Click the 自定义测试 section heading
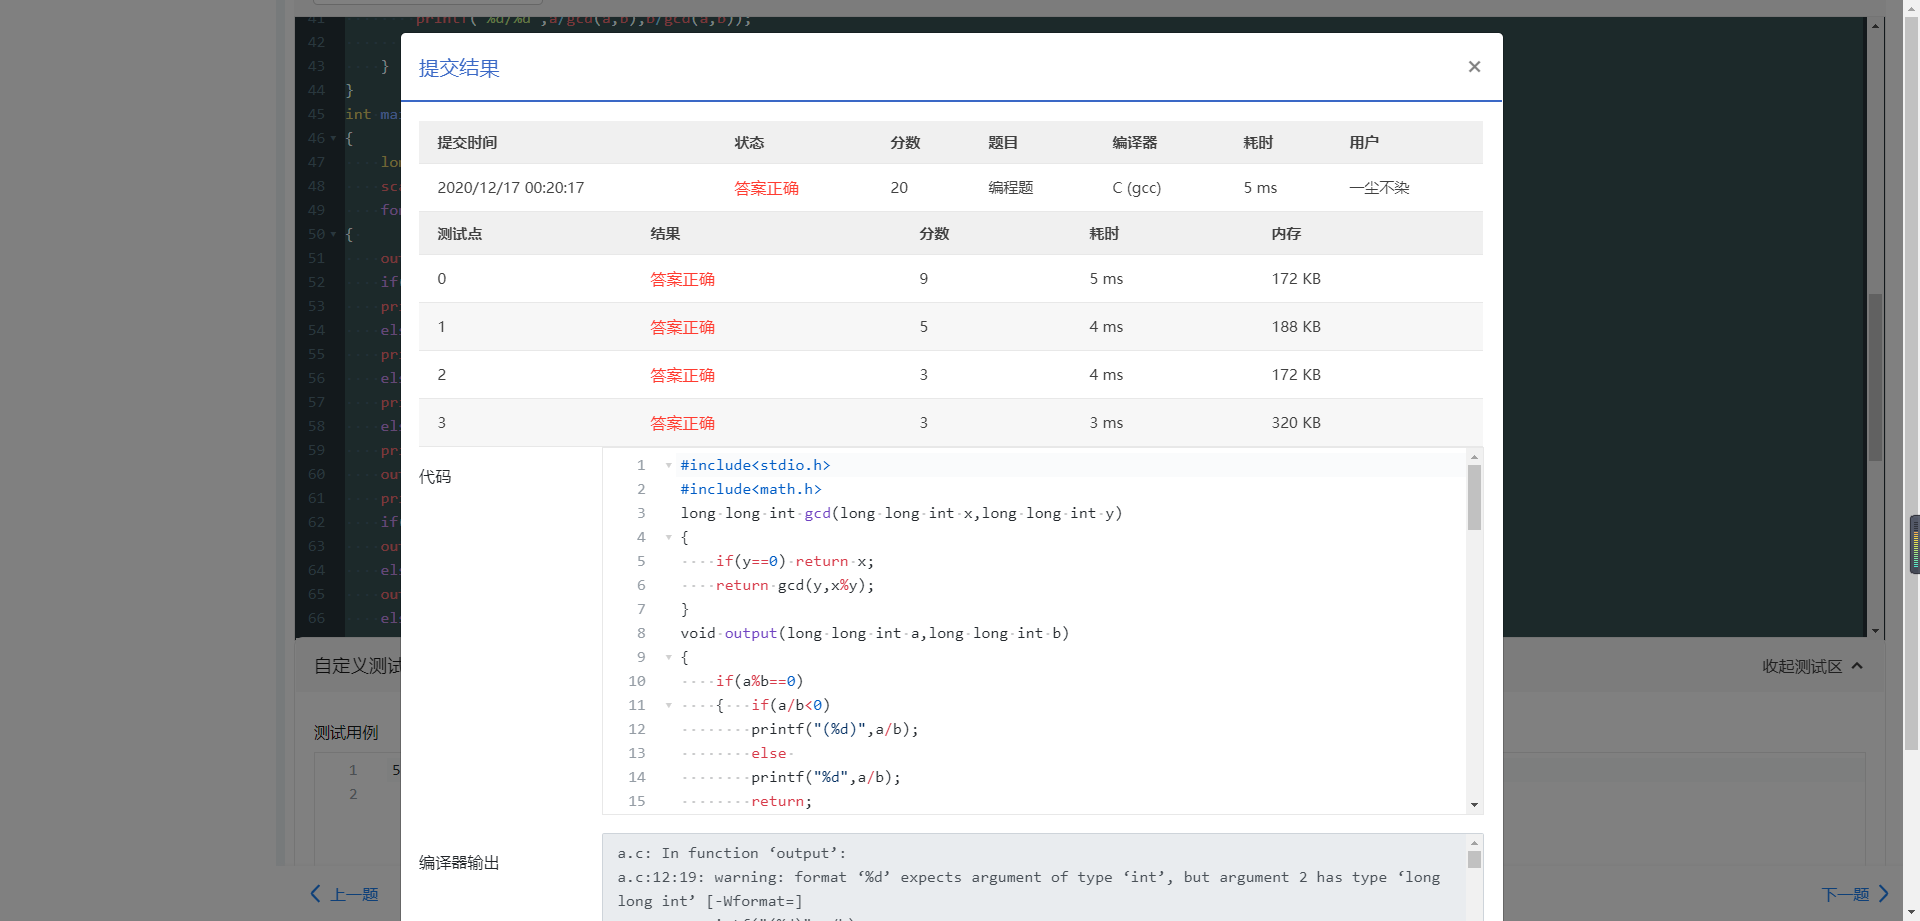Screen dimensions: 1920x921 click(357, 666)
